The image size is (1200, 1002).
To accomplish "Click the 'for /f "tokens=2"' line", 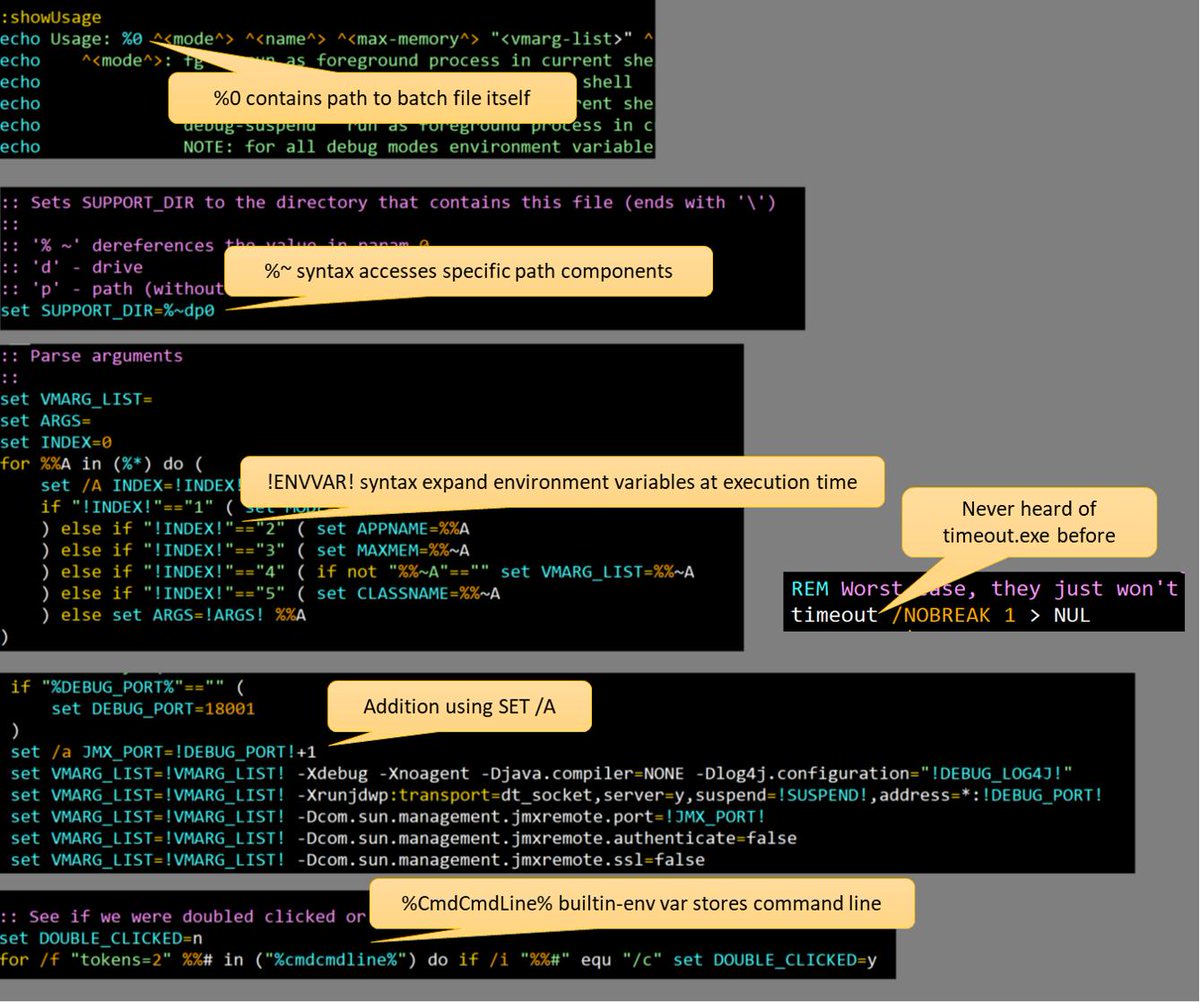I will (x=438, y=960).
